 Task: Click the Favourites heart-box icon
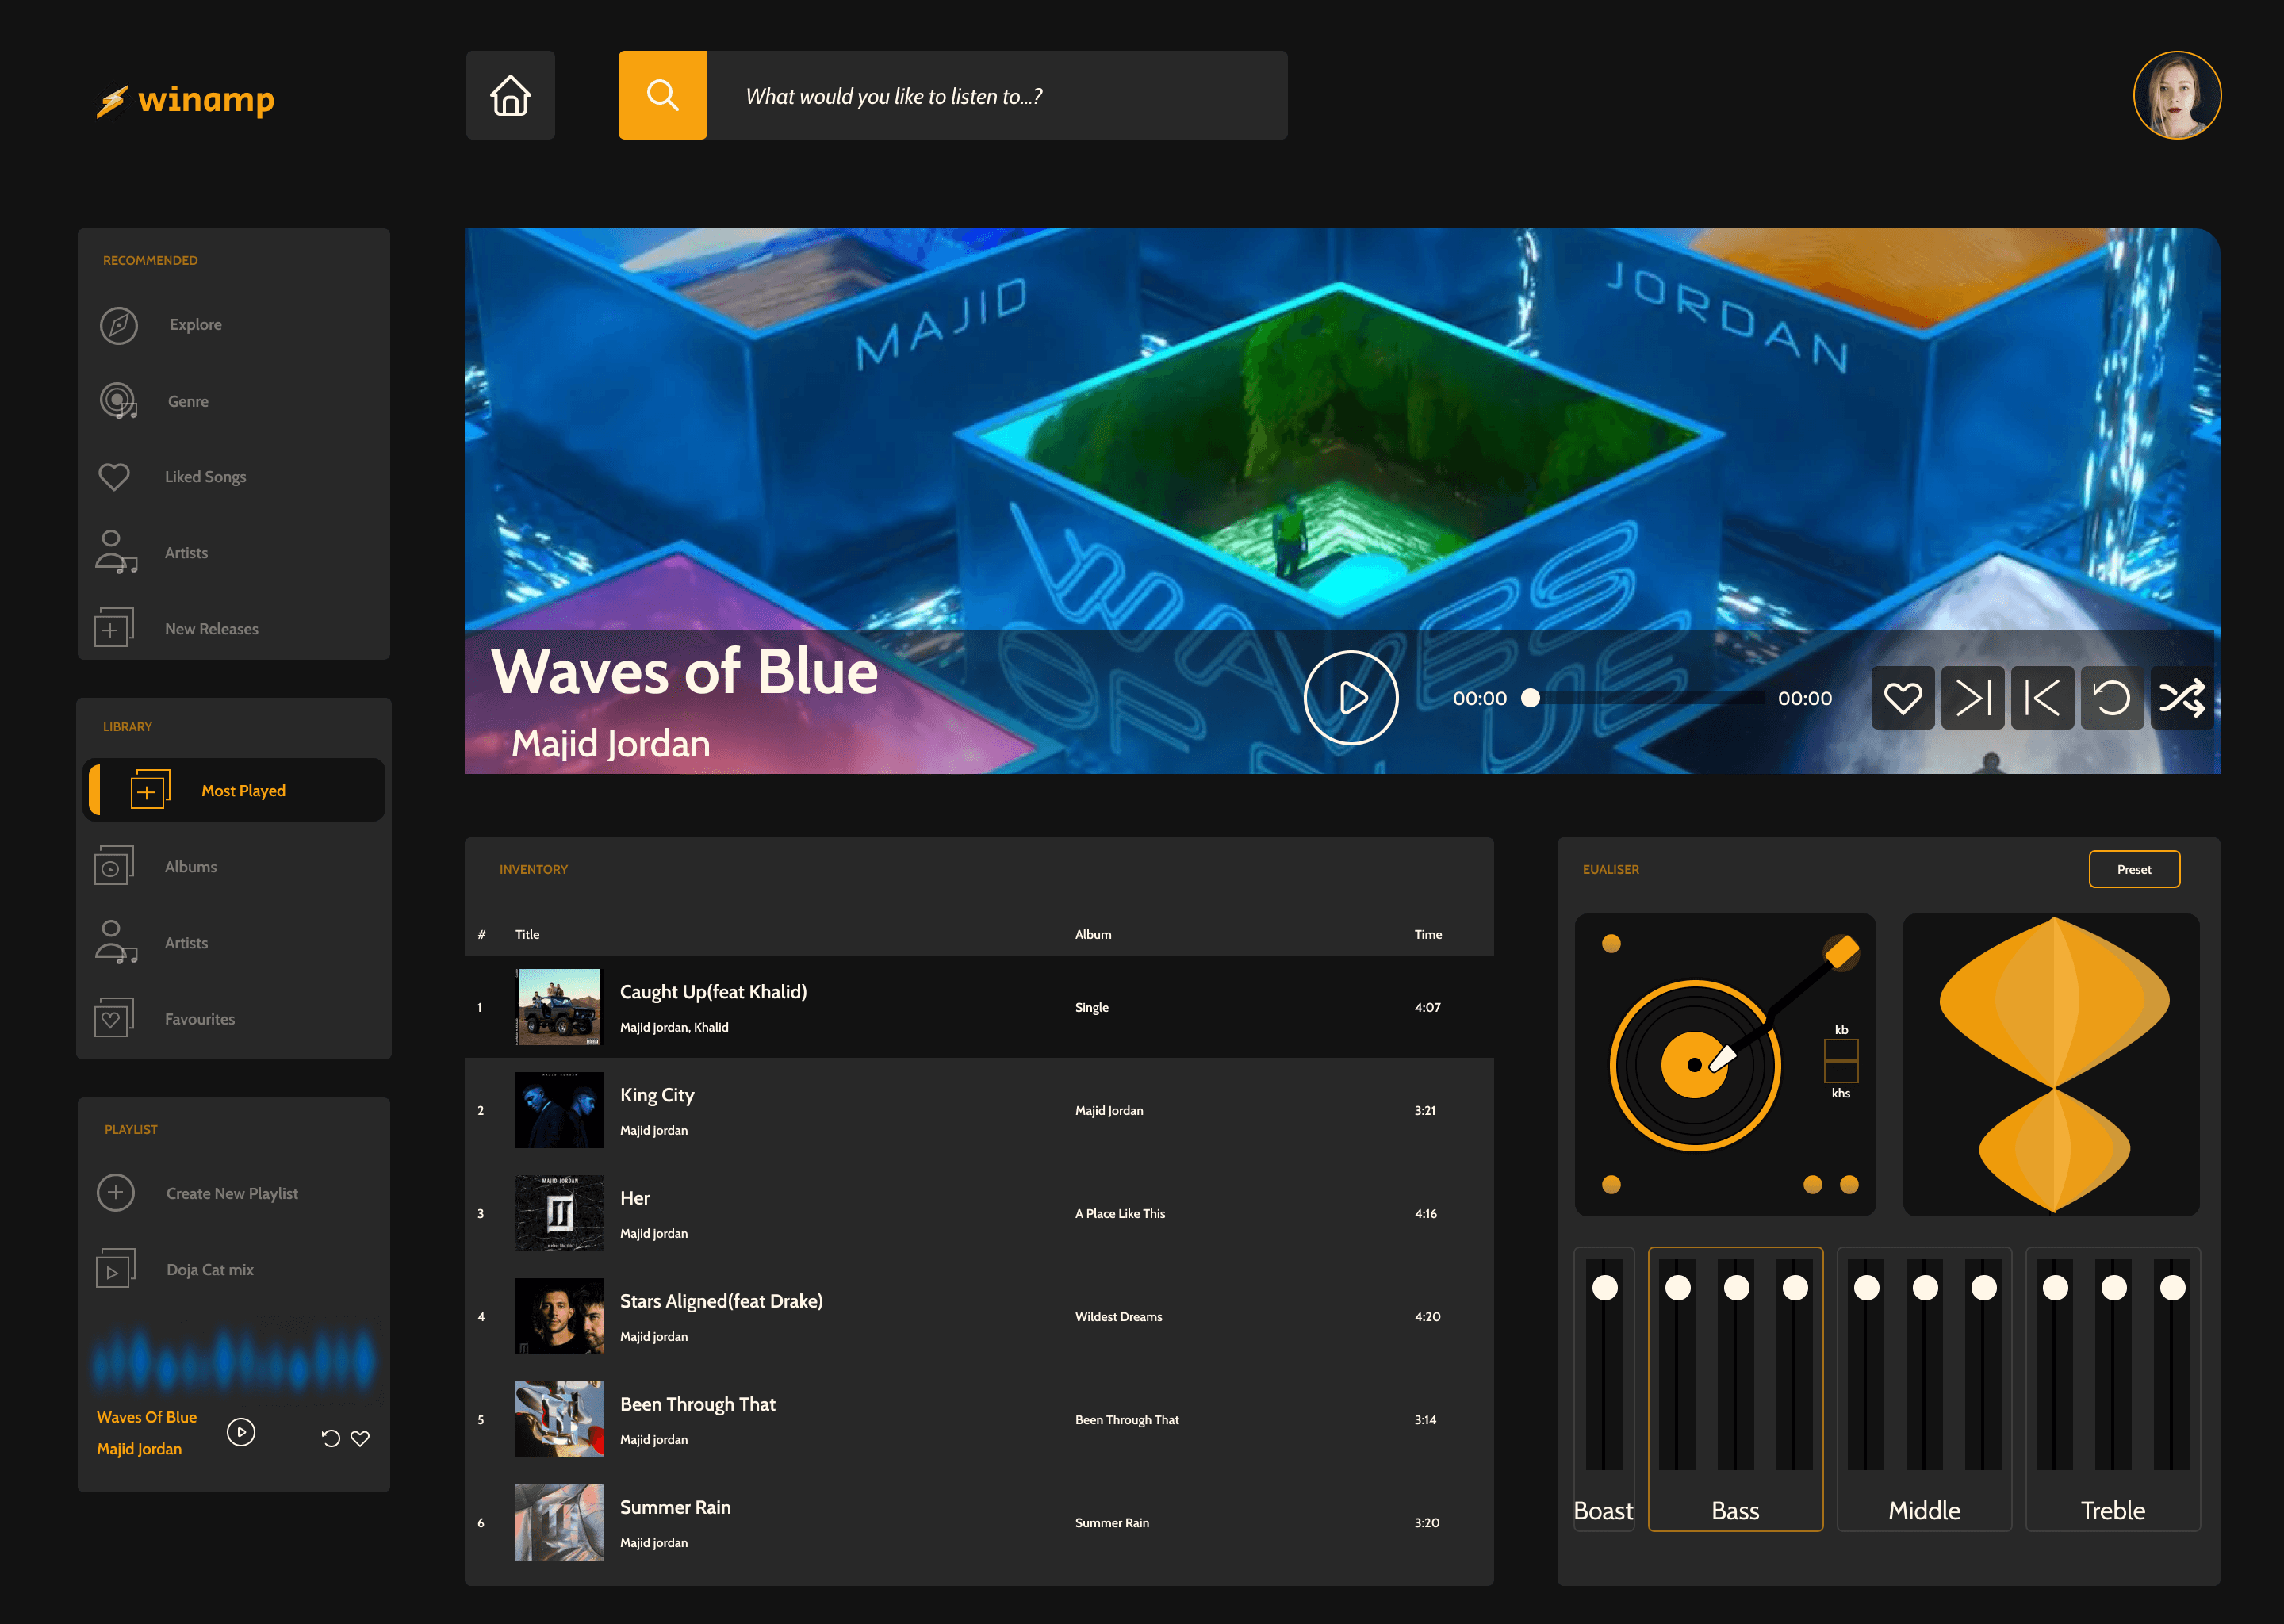pyautogui.click(x=114, y=1018)
